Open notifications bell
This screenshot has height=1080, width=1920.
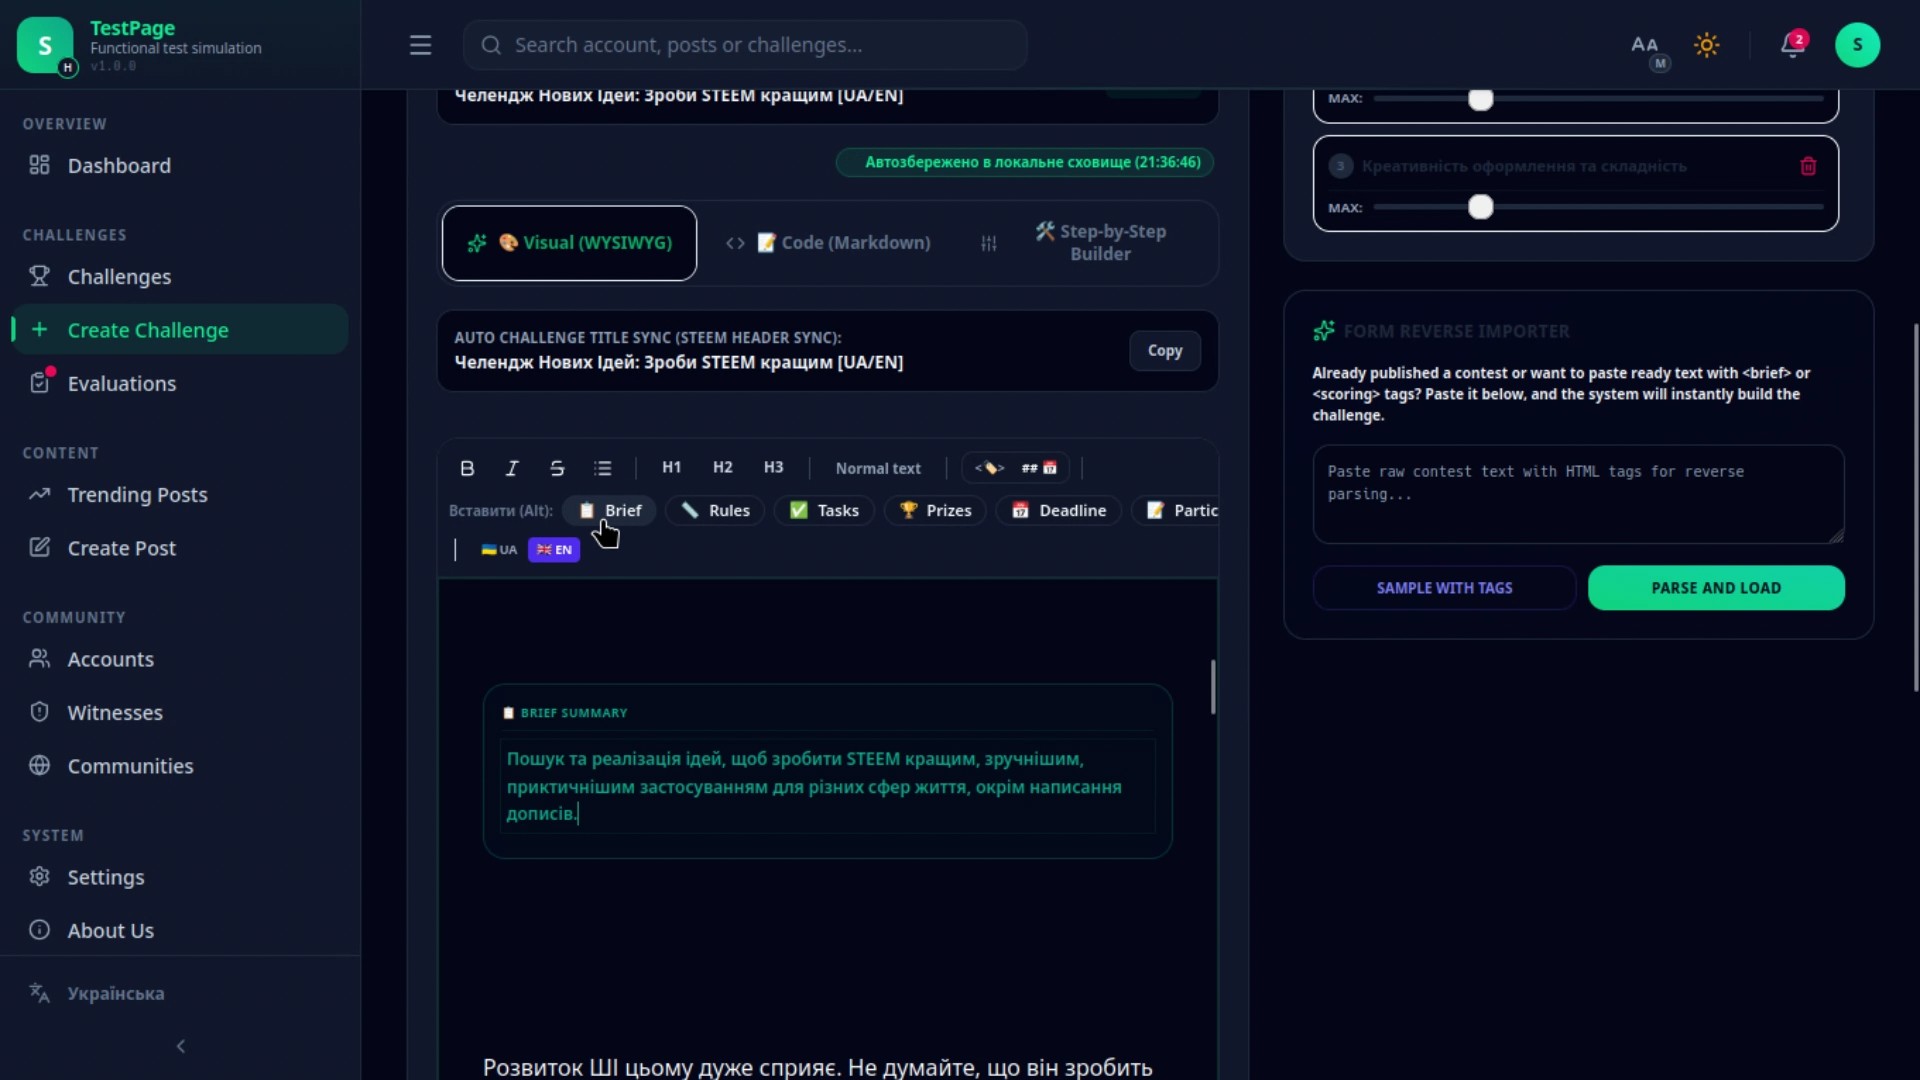point(1793,45)
